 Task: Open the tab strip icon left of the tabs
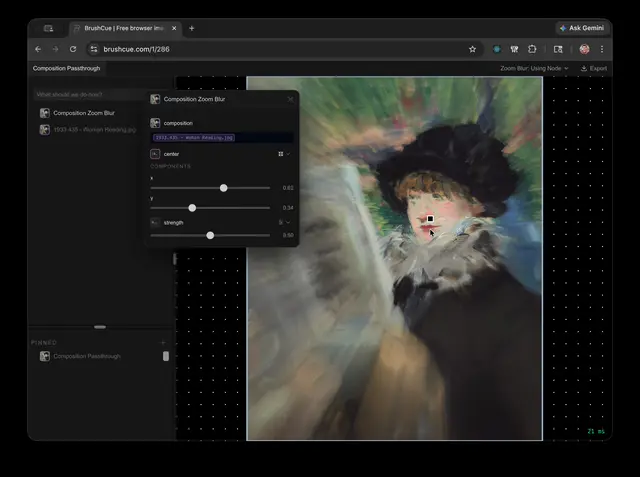[49, 28]
